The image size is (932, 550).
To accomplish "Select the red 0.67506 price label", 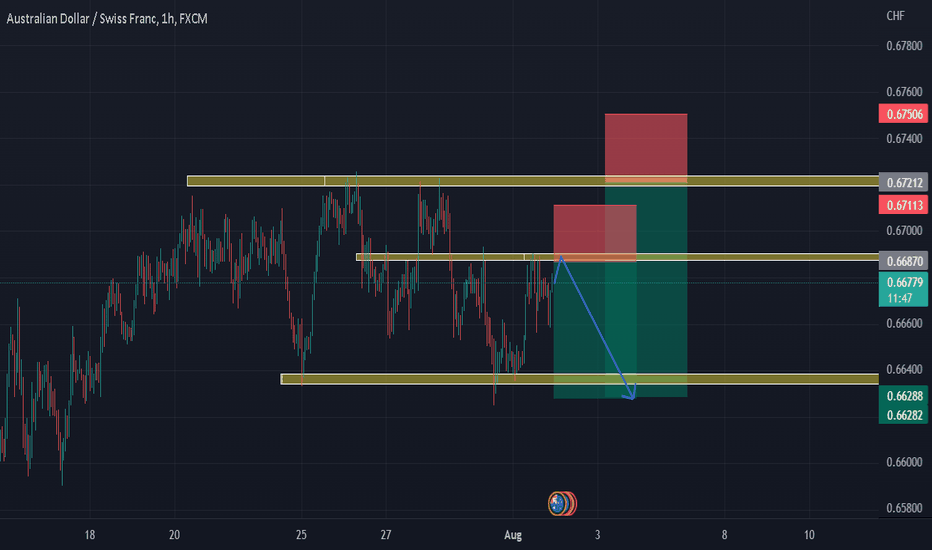I will click(903, 114).
